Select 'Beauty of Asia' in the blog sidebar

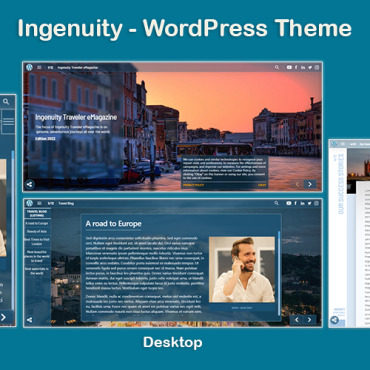tap(37, 231)
